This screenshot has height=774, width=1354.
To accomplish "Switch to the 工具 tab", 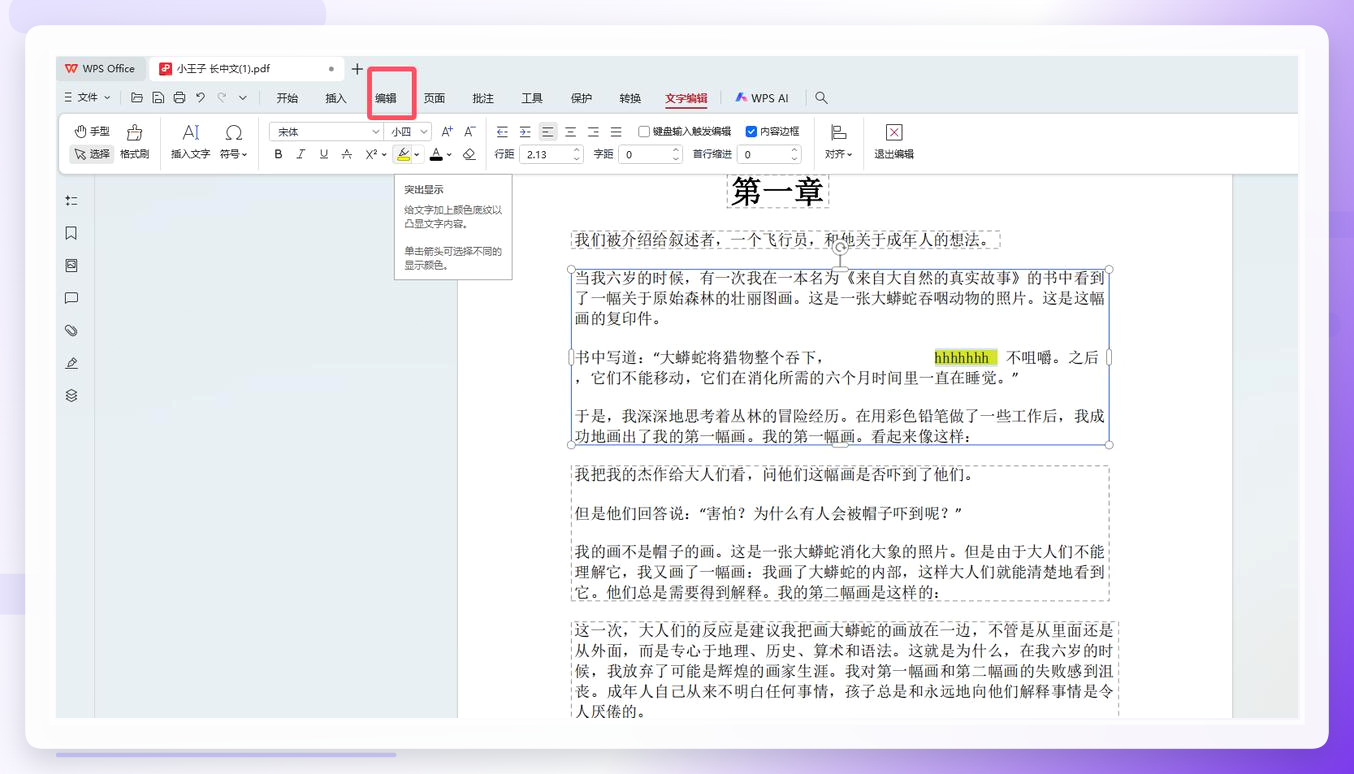I will pyautogui.click(x=532, y=98).
